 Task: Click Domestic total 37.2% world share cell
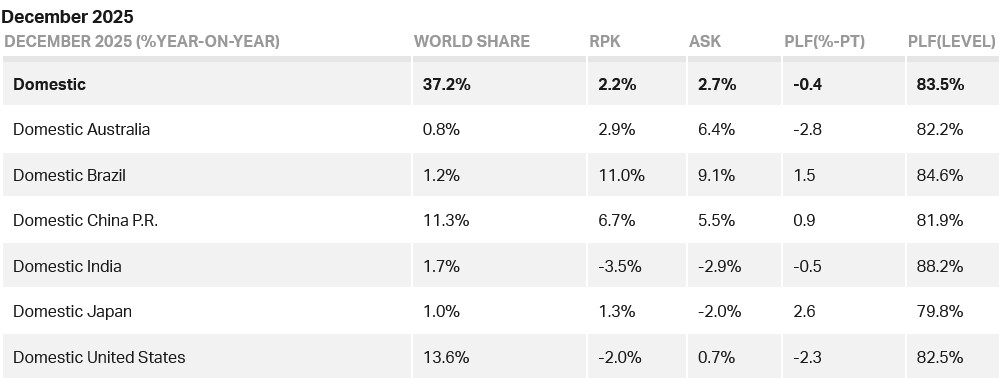(x=447, y=84)
